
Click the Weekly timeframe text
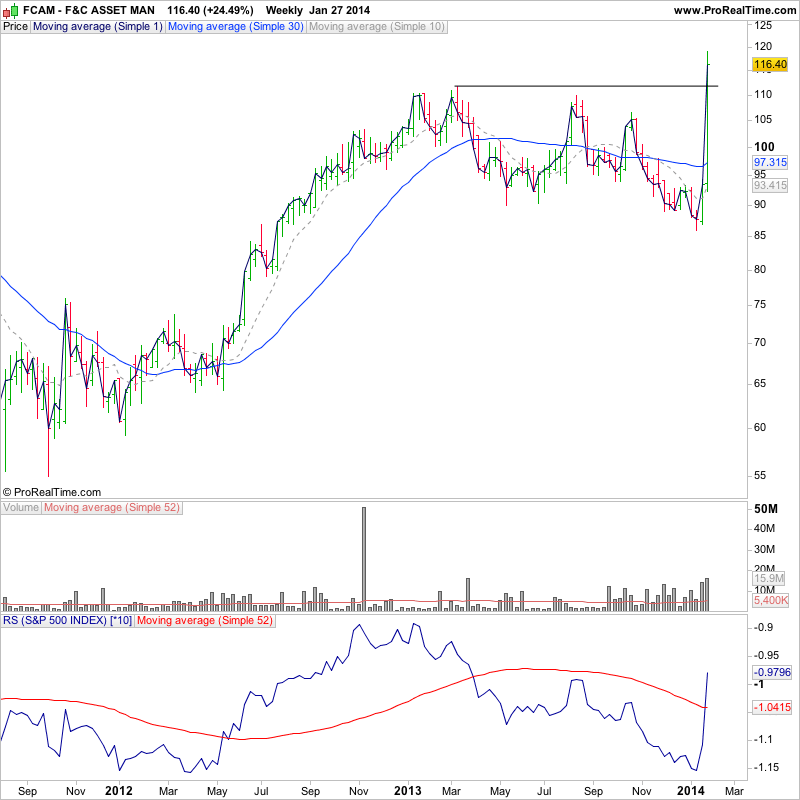[285, 10]
